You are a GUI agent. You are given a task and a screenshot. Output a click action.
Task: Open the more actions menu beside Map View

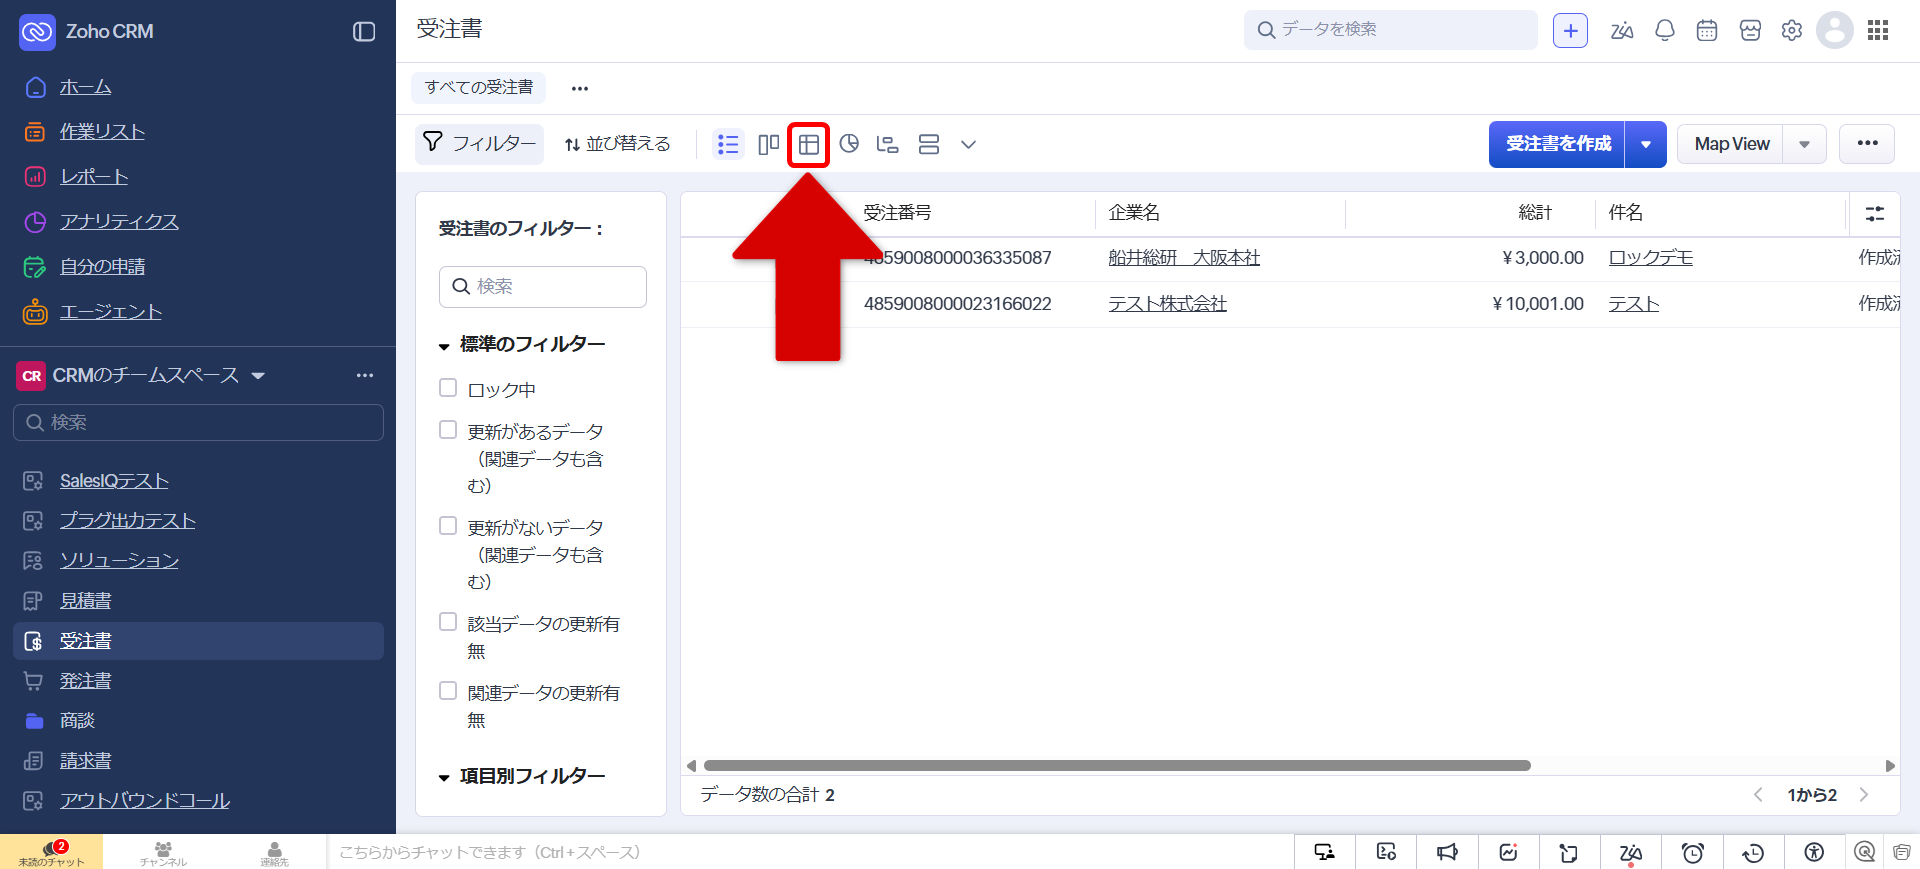pyautogui.click(x=1867, y=143)
